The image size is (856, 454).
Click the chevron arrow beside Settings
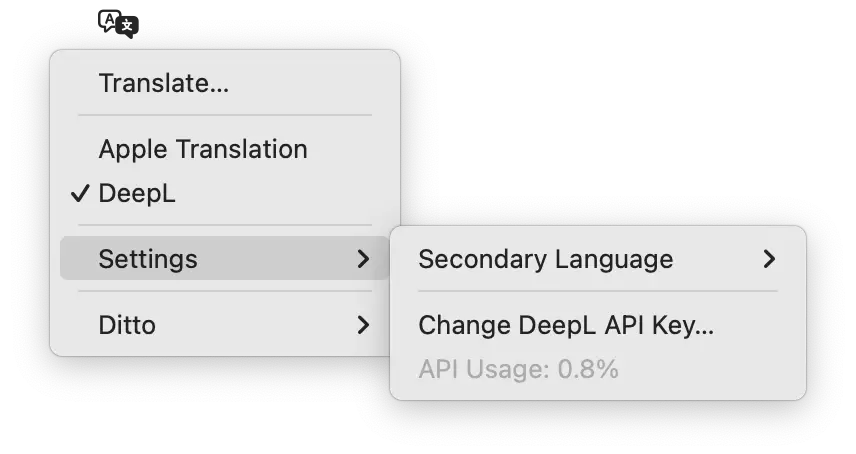coord(363,260)
